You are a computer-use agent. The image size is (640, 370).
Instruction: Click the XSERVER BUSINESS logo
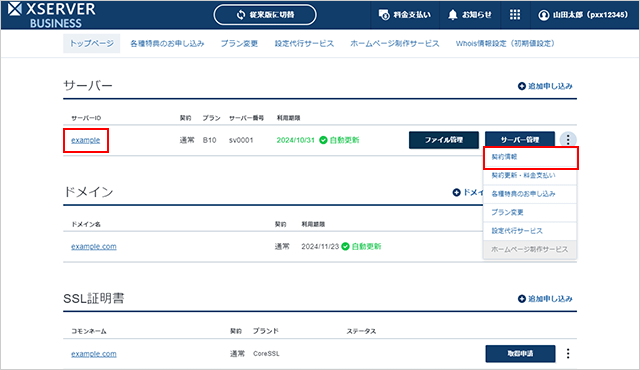[x=51, y=15]
